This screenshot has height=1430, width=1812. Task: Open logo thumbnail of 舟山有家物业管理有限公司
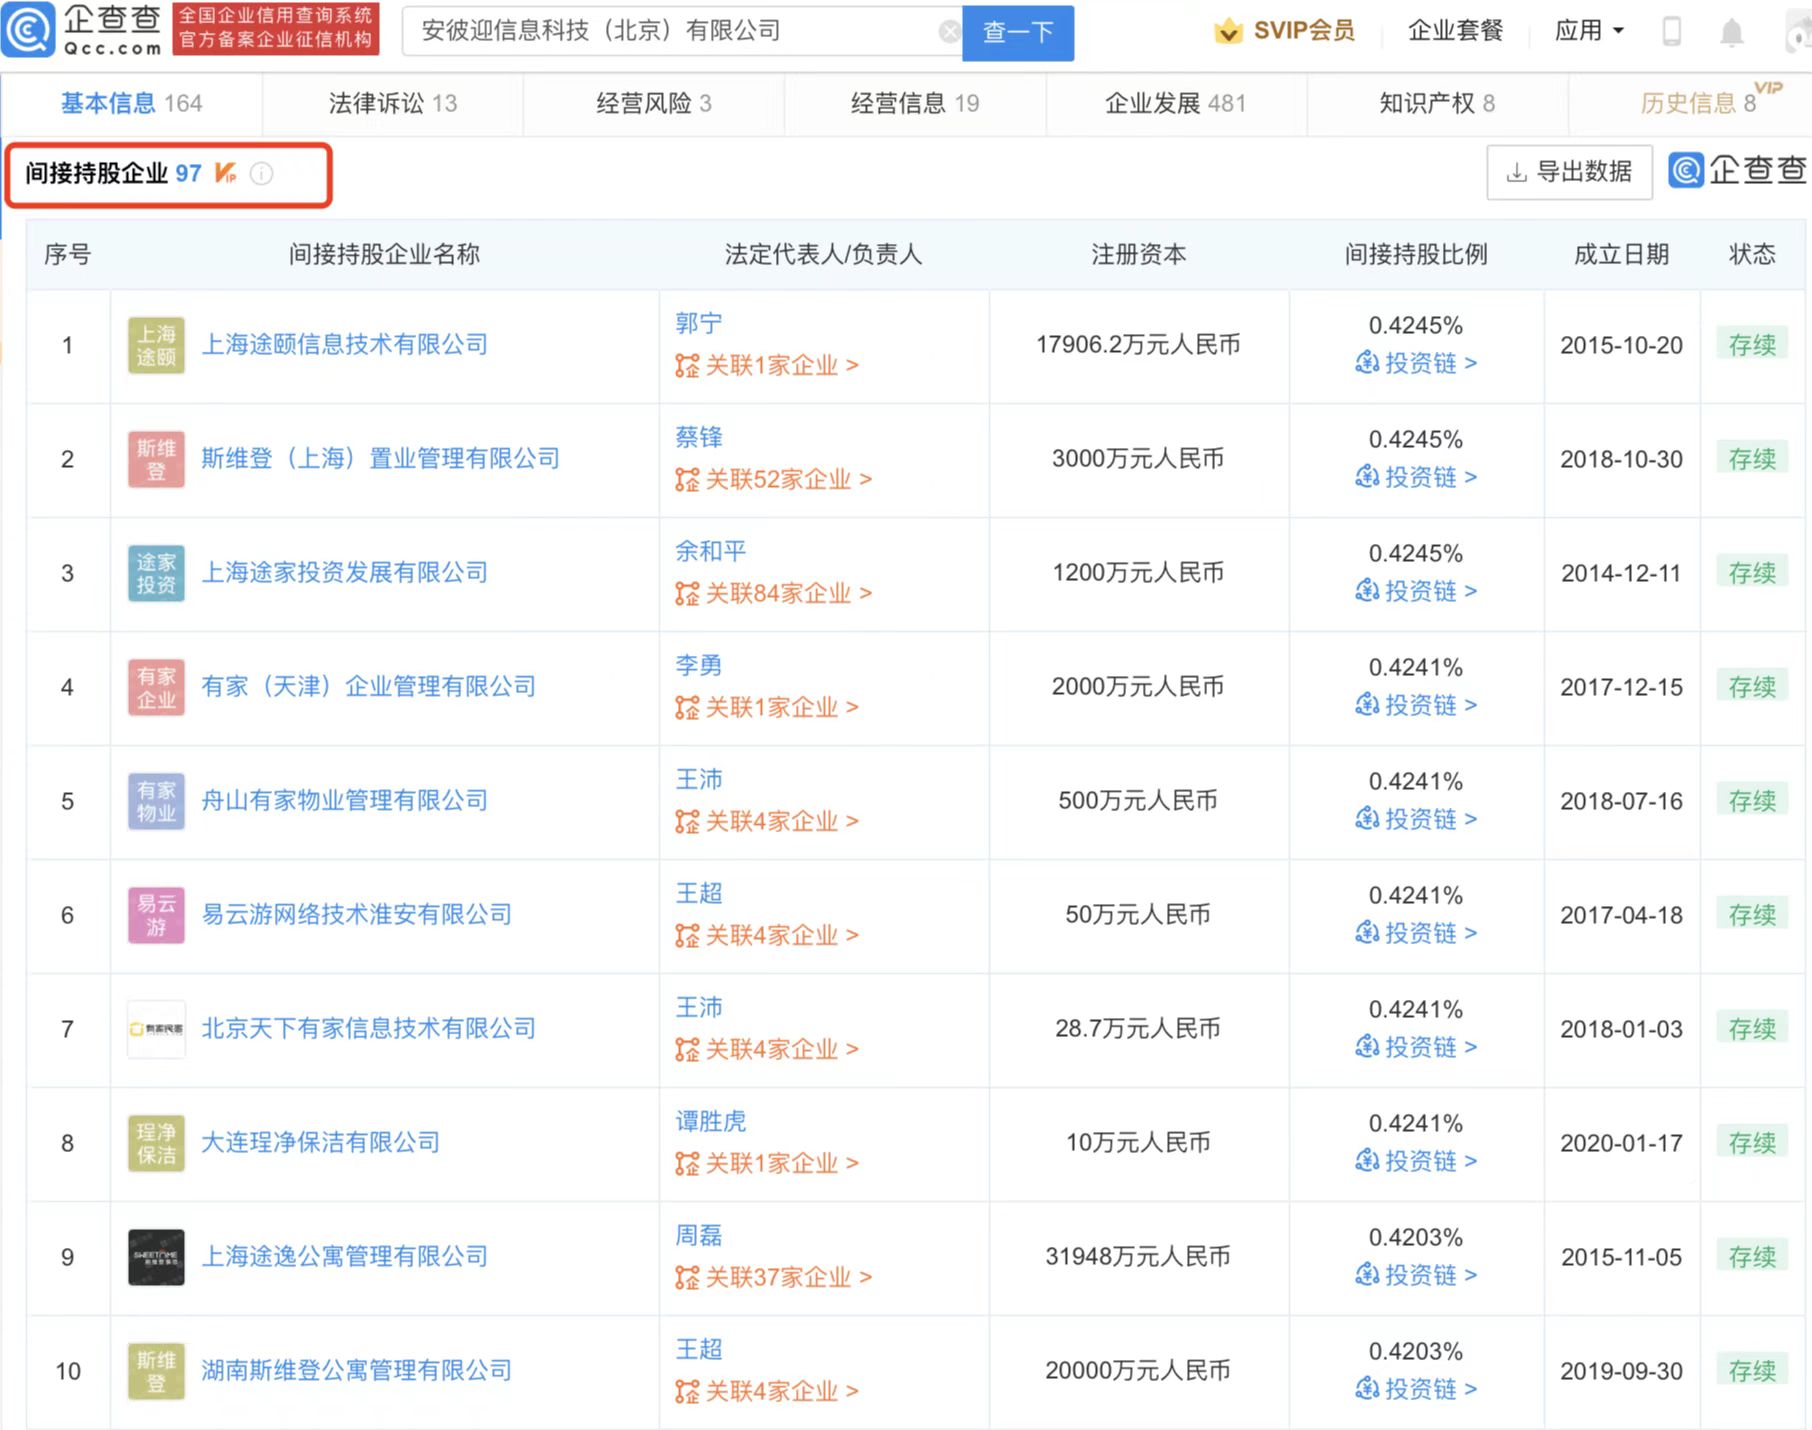156,802
